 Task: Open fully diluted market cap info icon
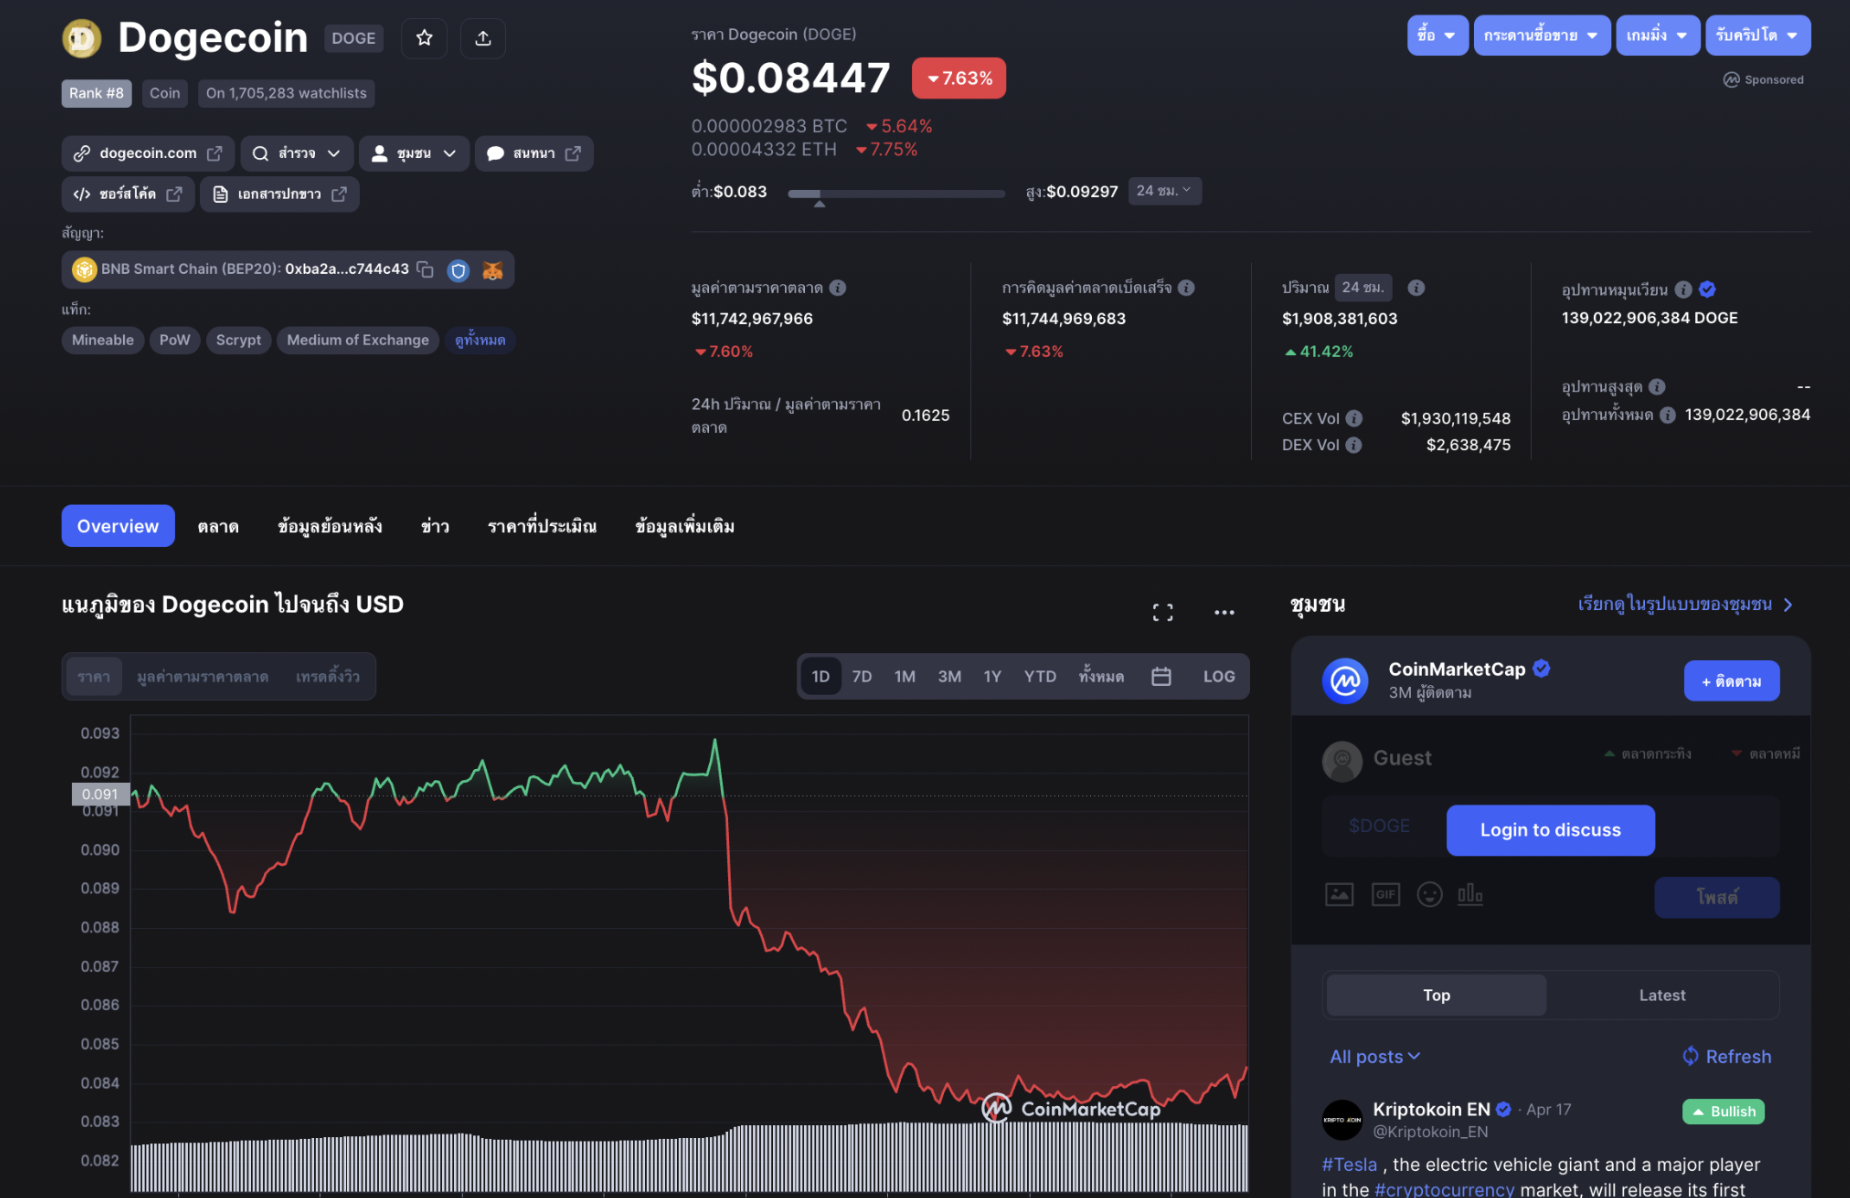click(x=1186, y=288)
